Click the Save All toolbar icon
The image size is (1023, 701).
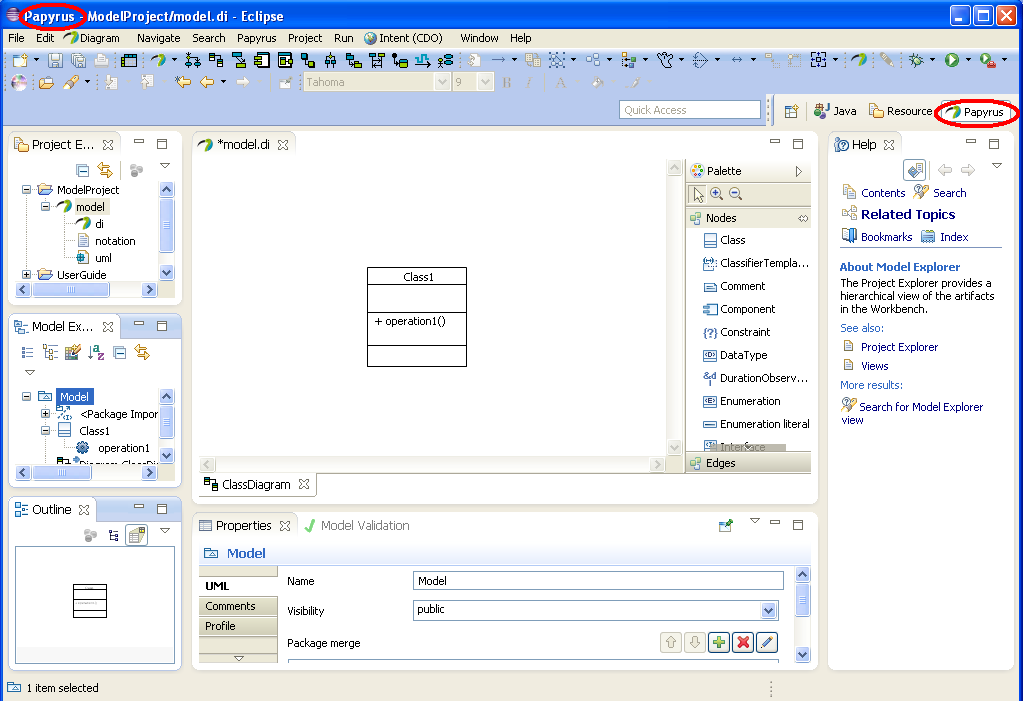pos(78,61)
